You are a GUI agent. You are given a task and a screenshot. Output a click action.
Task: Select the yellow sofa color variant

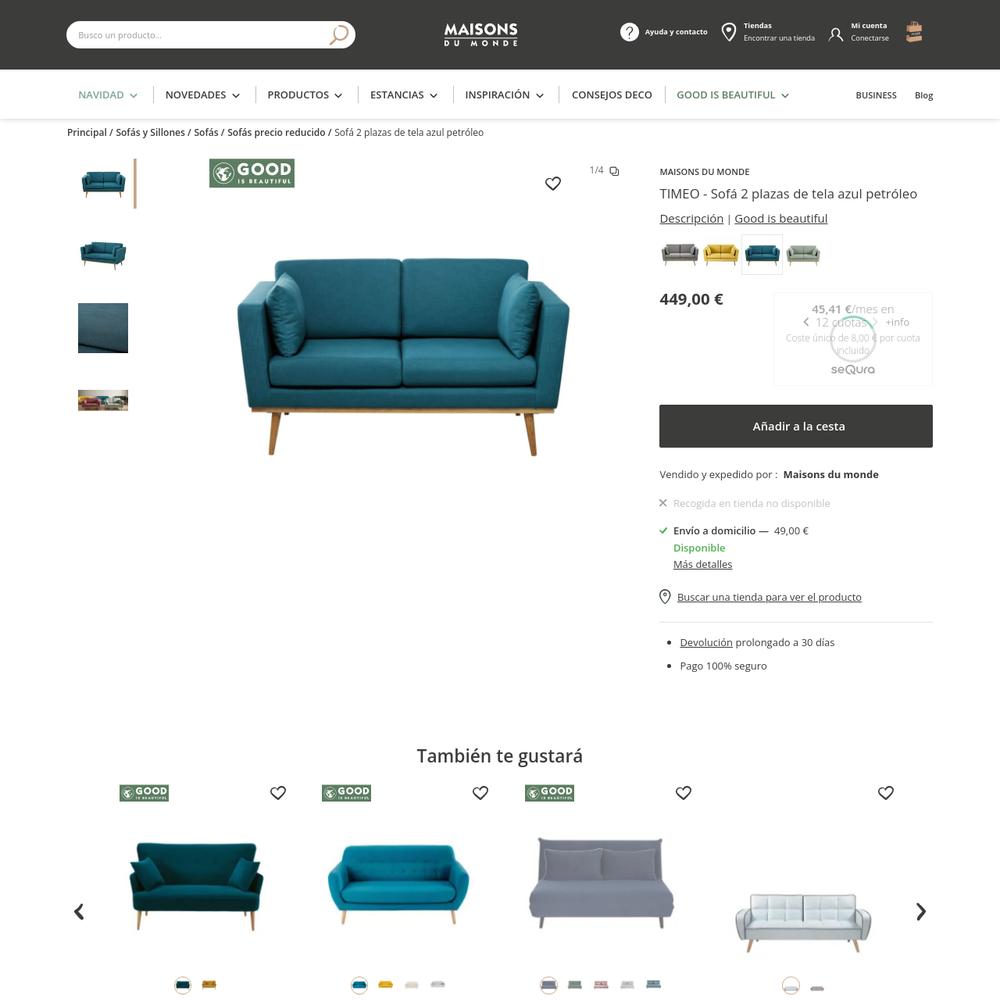tap(721, 254)
